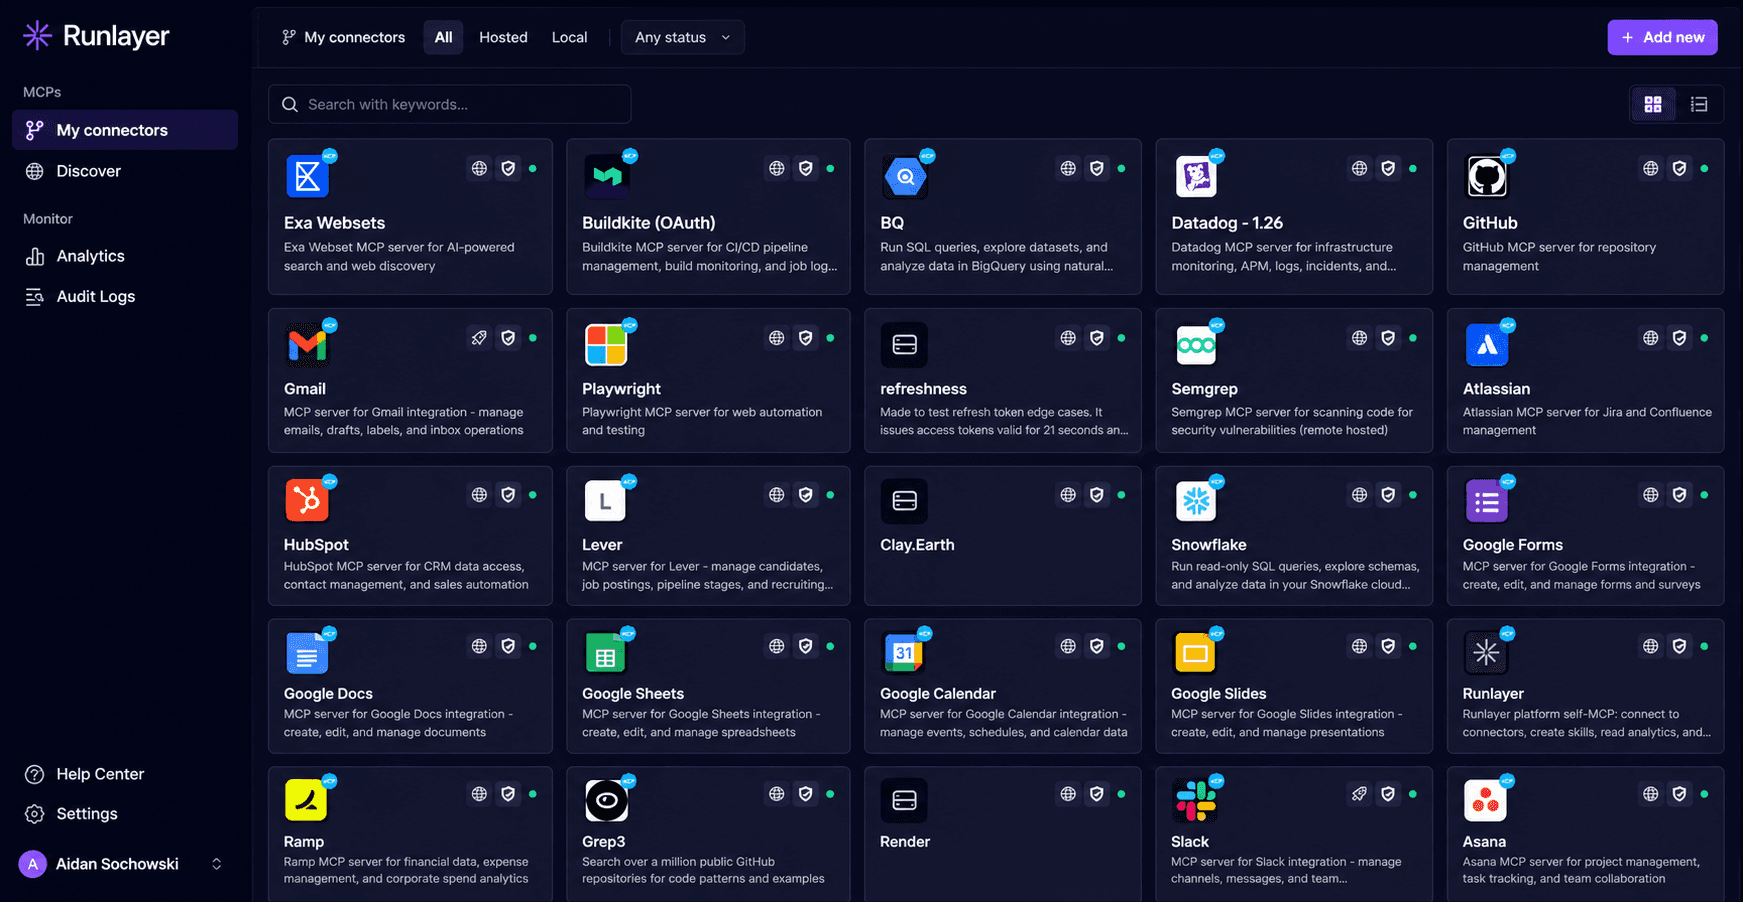Image resolution: width=1743 pixels, height=902 pixels.
Task: Click the Grep3 description text
Action: 703,870
